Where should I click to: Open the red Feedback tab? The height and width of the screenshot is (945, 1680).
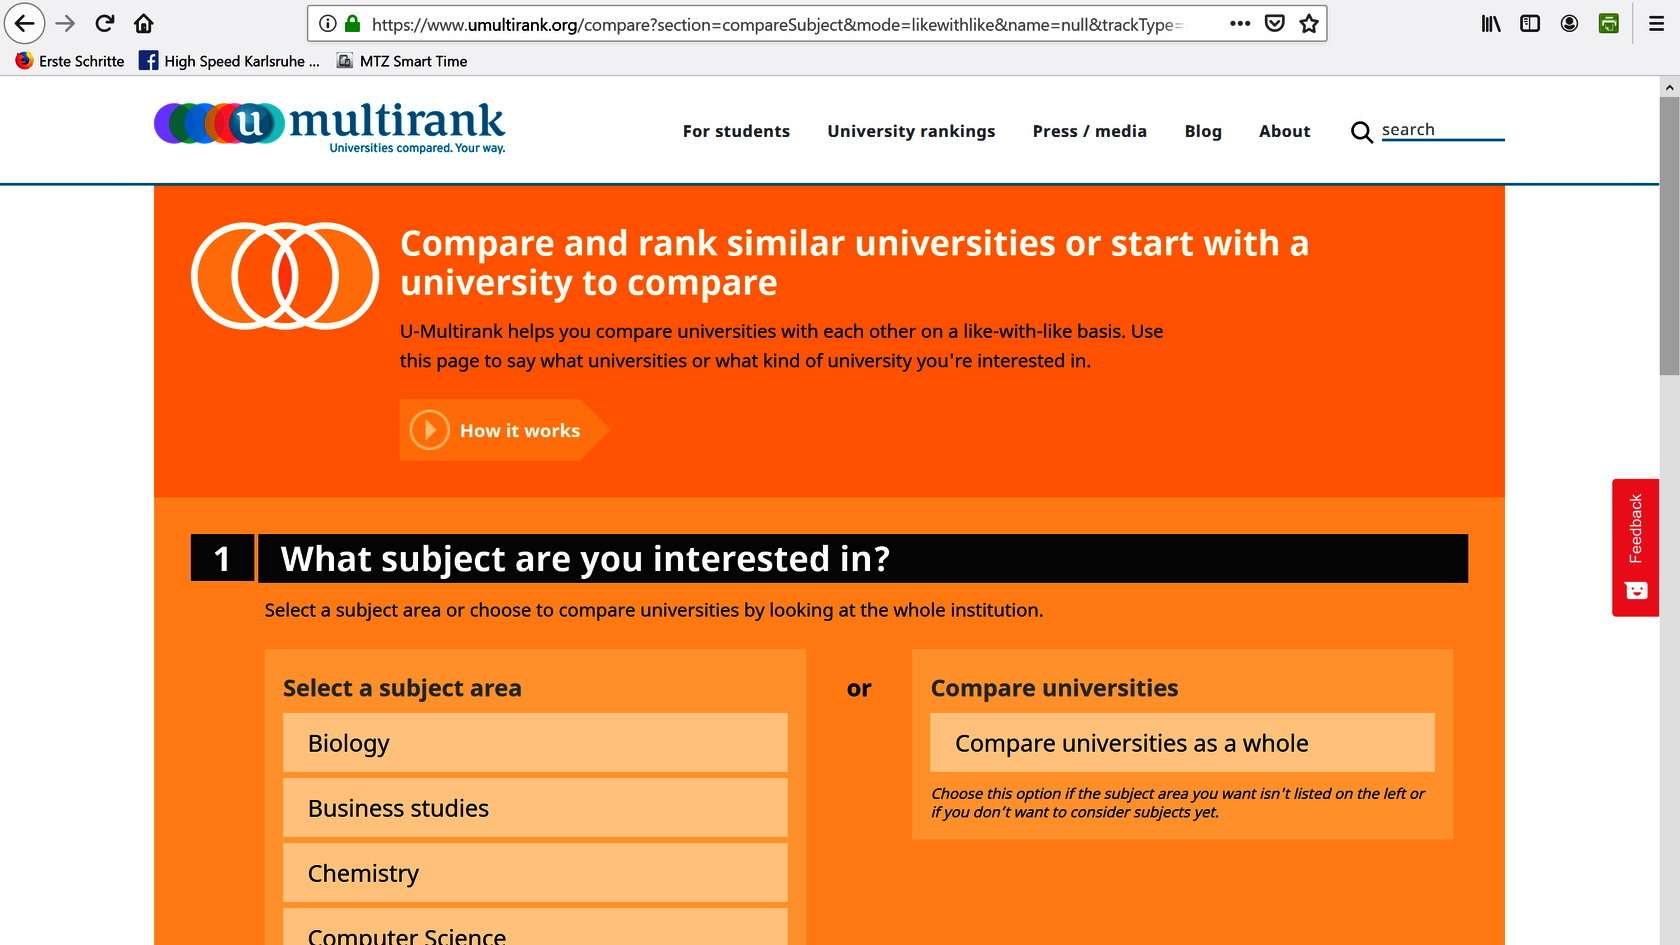[1636, 548]
